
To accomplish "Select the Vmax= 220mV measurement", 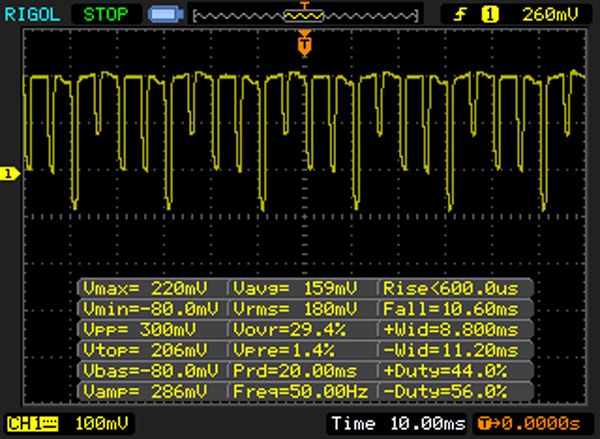I will click(x=145, y=288).
